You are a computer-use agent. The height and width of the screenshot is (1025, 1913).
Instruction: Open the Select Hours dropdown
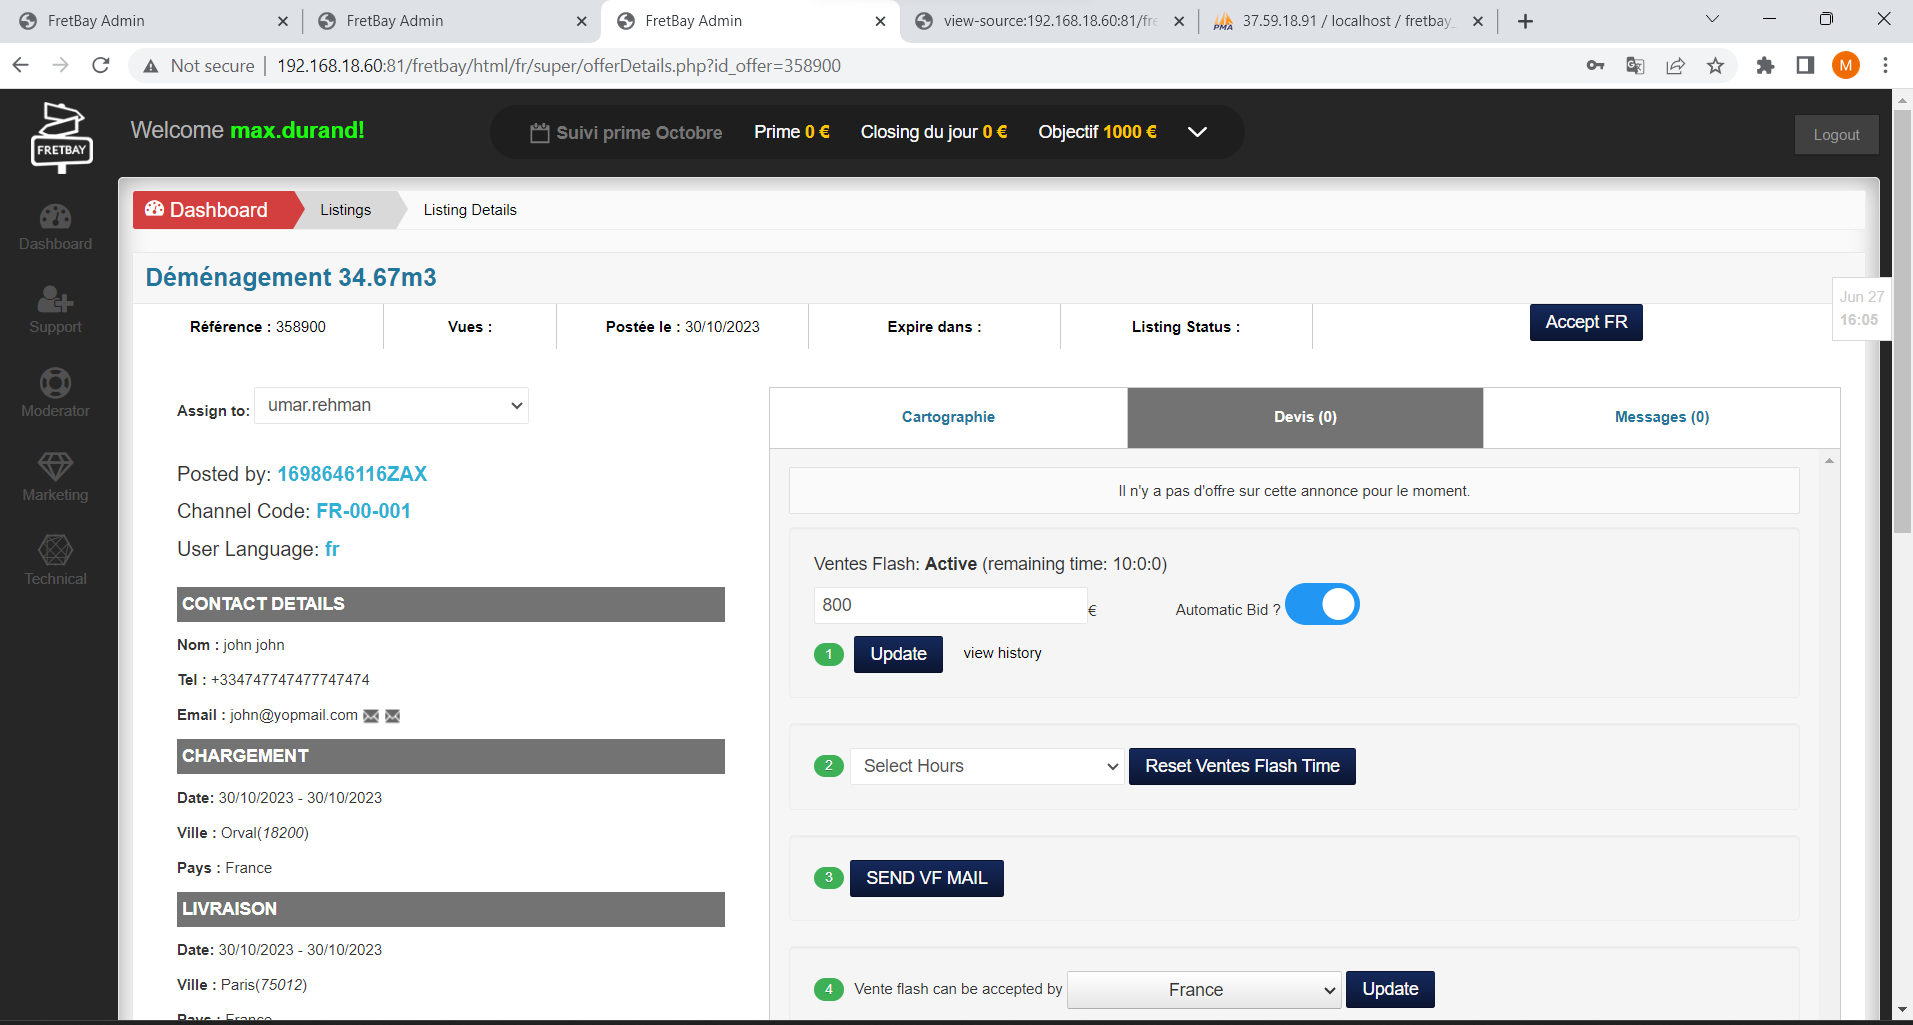click(x=987, y=767)
